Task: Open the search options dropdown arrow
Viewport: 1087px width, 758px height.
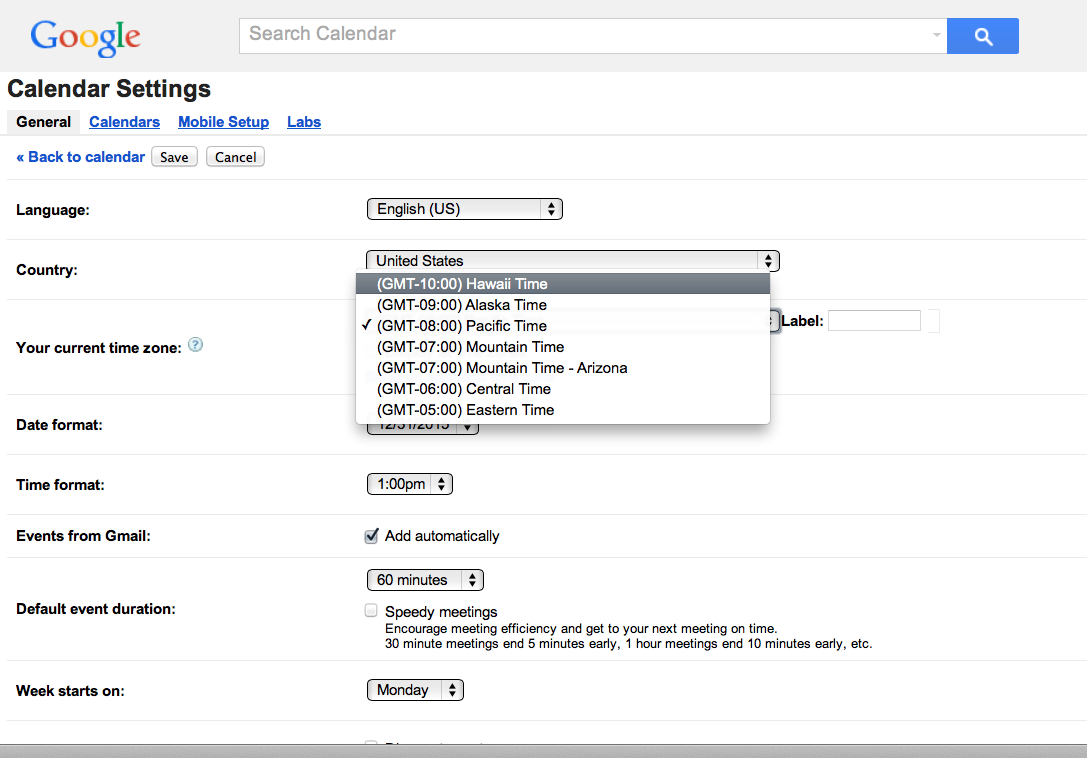Action: coord(937,35)
